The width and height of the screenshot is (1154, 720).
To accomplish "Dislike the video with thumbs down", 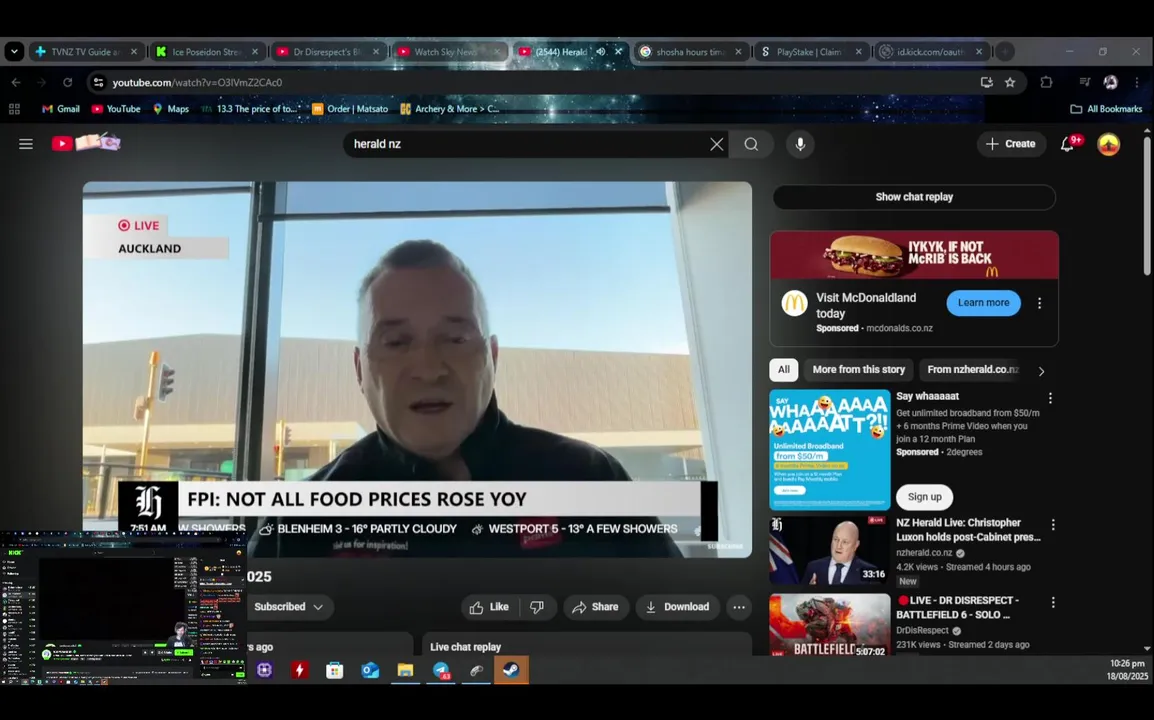I will tap(537, 607).
